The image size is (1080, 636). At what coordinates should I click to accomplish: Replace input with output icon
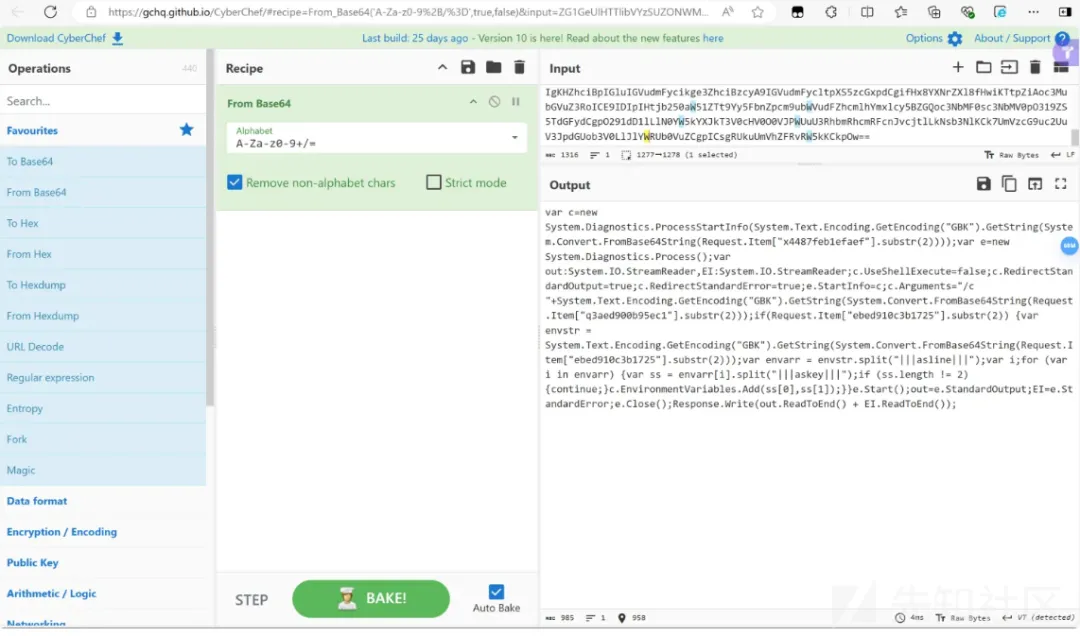[x=1035, y=184]
